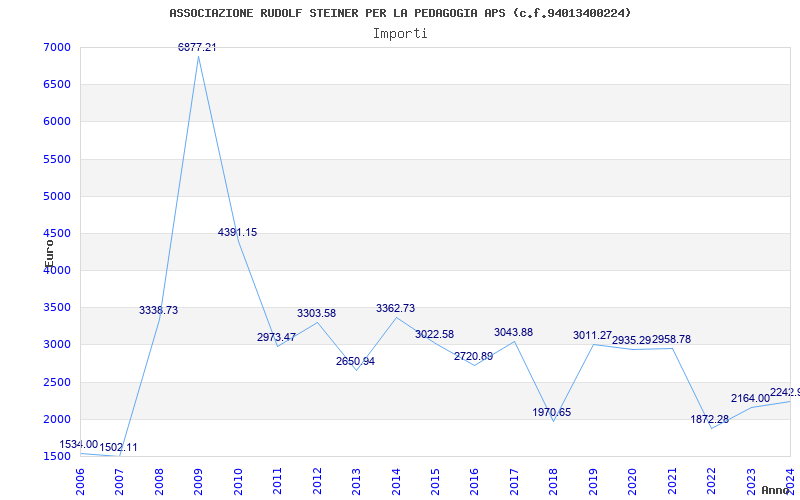Click the 2022 x-axis year label
The height and width of the screenshot is (500, 800).
(711, 481)
